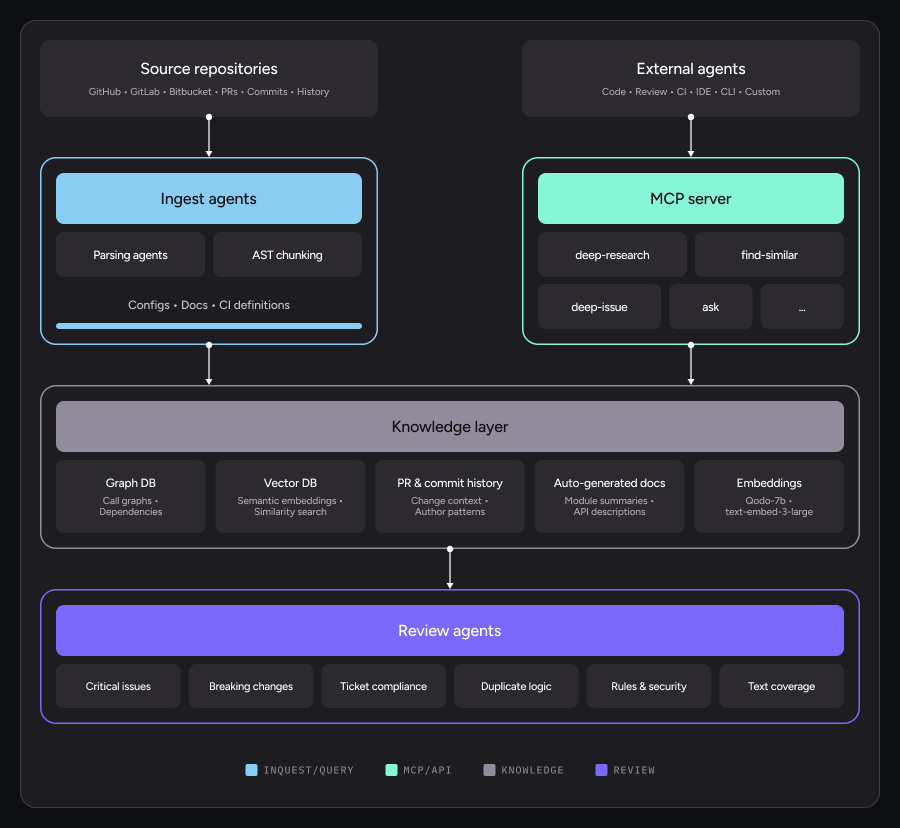
Task: Click the GitHub • GitLab • Bitbucket subtitle
Action: (209, 92)
